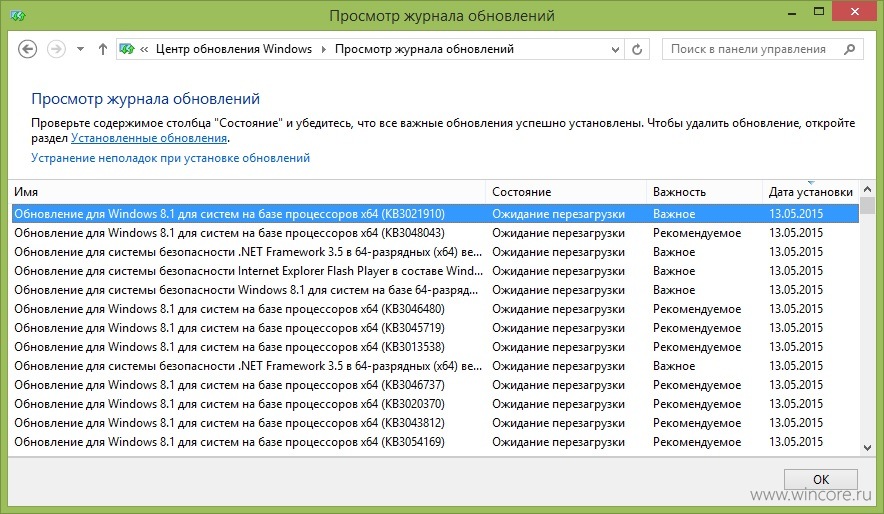Image resolution: width=884 pixels, height=514 pixels.
Task: Sort by the Важность column header
Action: coord(704,192)
